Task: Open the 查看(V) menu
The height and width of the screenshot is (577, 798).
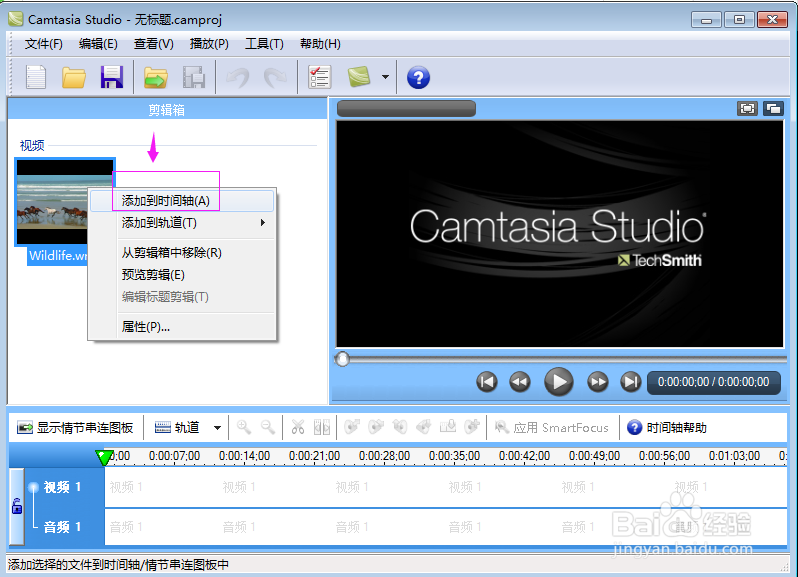Action: (154, 44)
